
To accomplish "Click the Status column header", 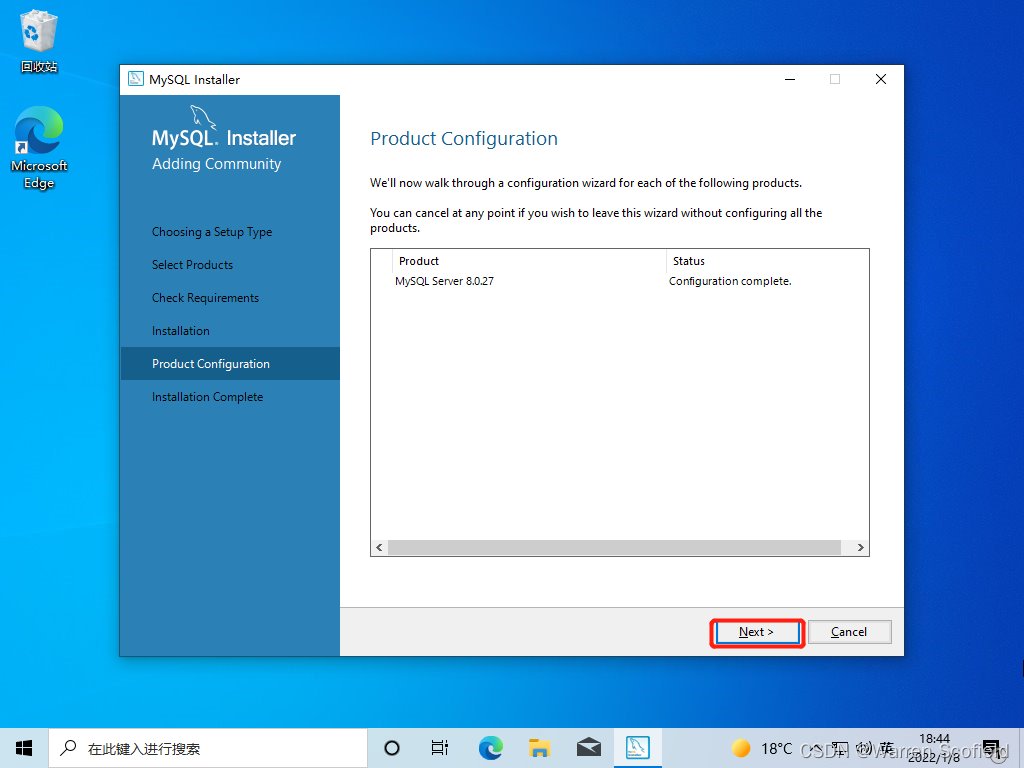I will pyautogui.click(x=767, y=261).
